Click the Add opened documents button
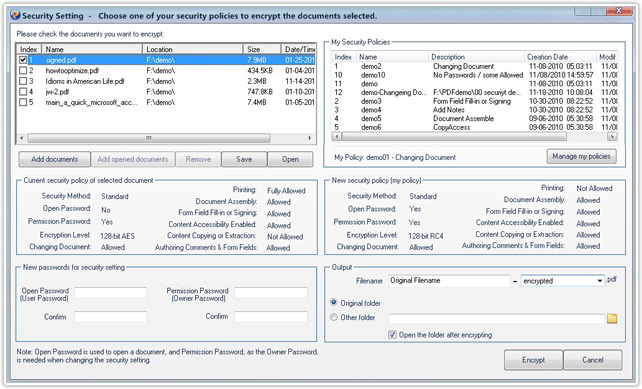This screenshot has height=389, width=642. pos(133,159)
